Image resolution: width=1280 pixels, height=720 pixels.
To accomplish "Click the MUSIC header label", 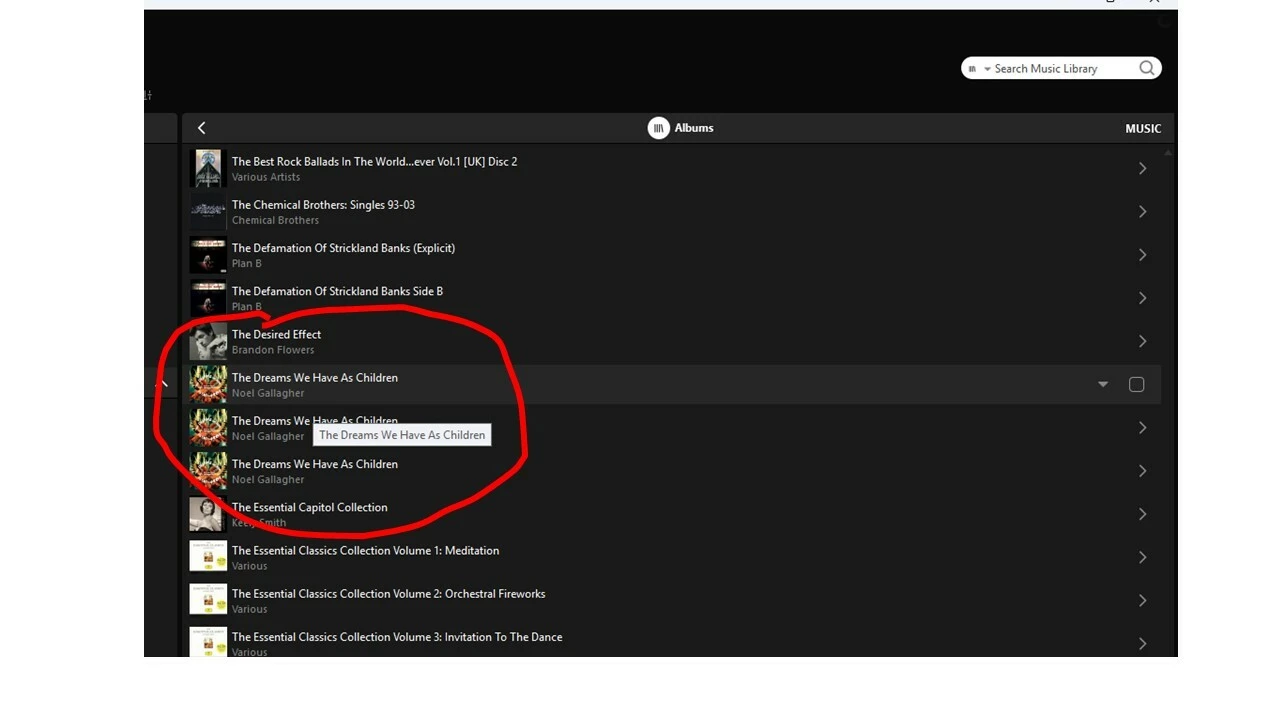I will (x=1143, y=128).
